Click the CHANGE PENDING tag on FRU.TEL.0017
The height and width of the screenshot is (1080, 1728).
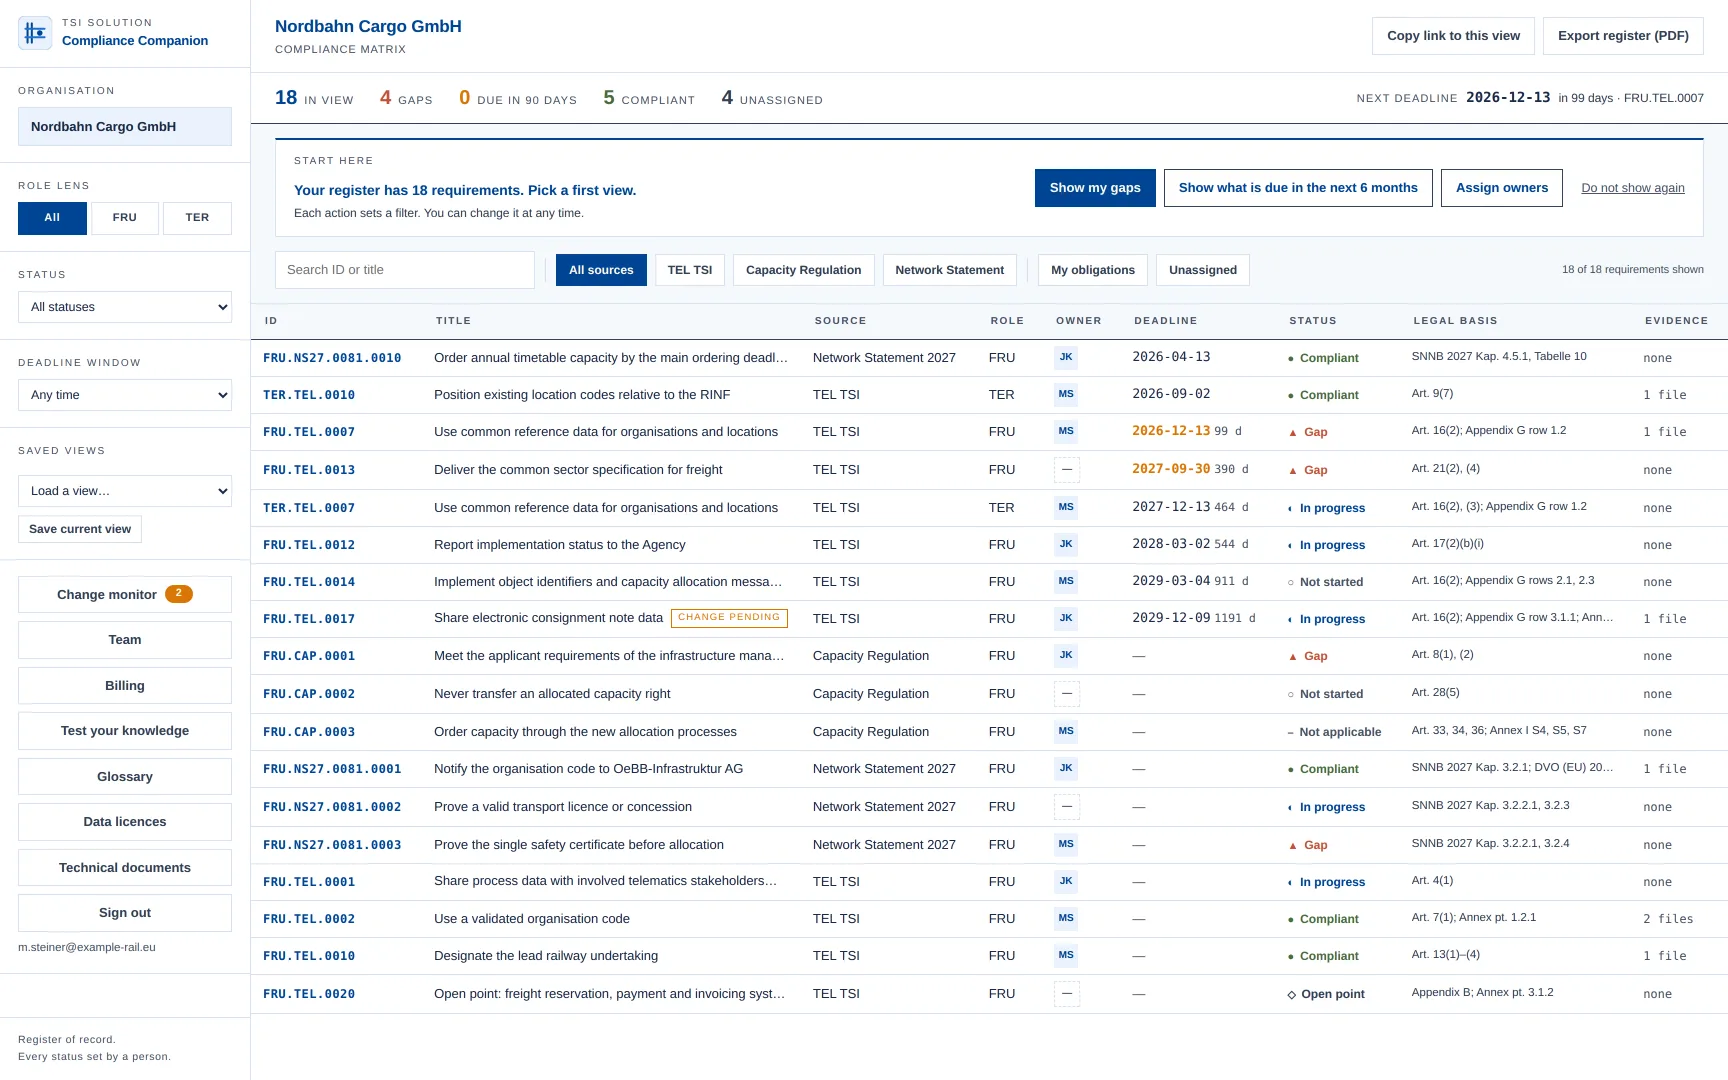(729, 618)
